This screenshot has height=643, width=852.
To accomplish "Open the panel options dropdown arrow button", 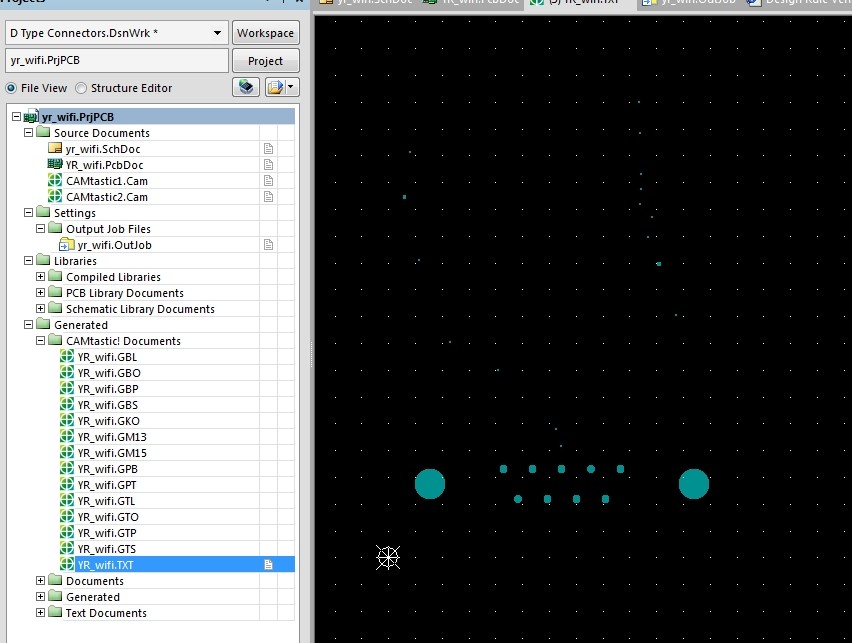I will [290, 87].
